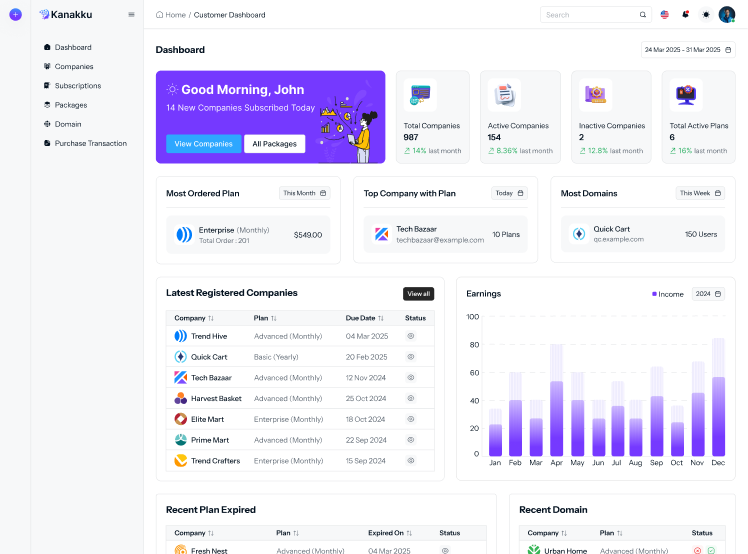This screenshot has width=748, height=554.
Task: Open the user profile avatar
Action: (x=727, y=15)
